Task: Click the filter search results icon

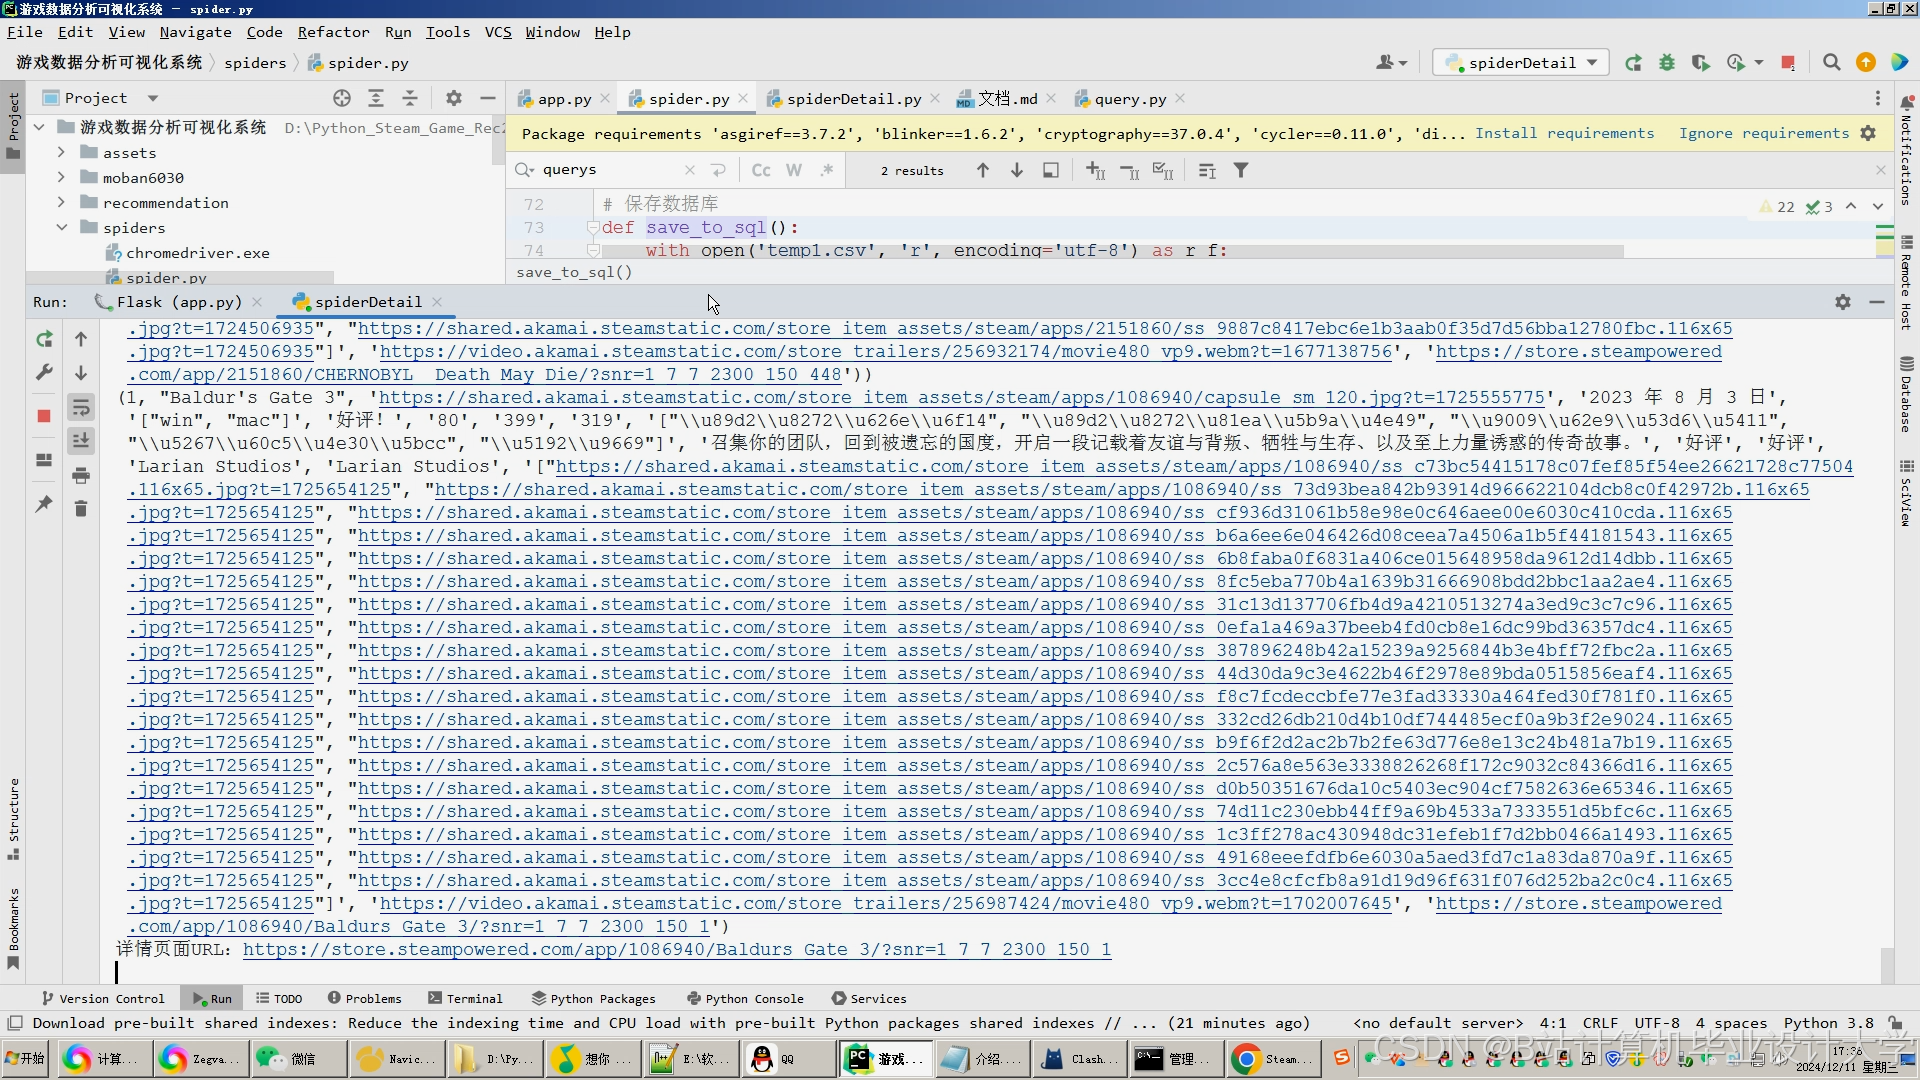Action: pyautogui.click(x=1240, y=171)
